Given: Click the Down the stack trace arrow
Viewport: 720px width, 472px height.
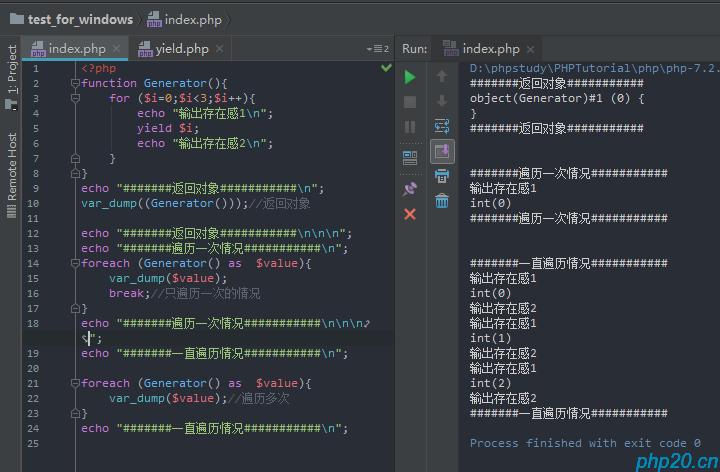Looking at the screenshot, I should [x=442, y=101].
